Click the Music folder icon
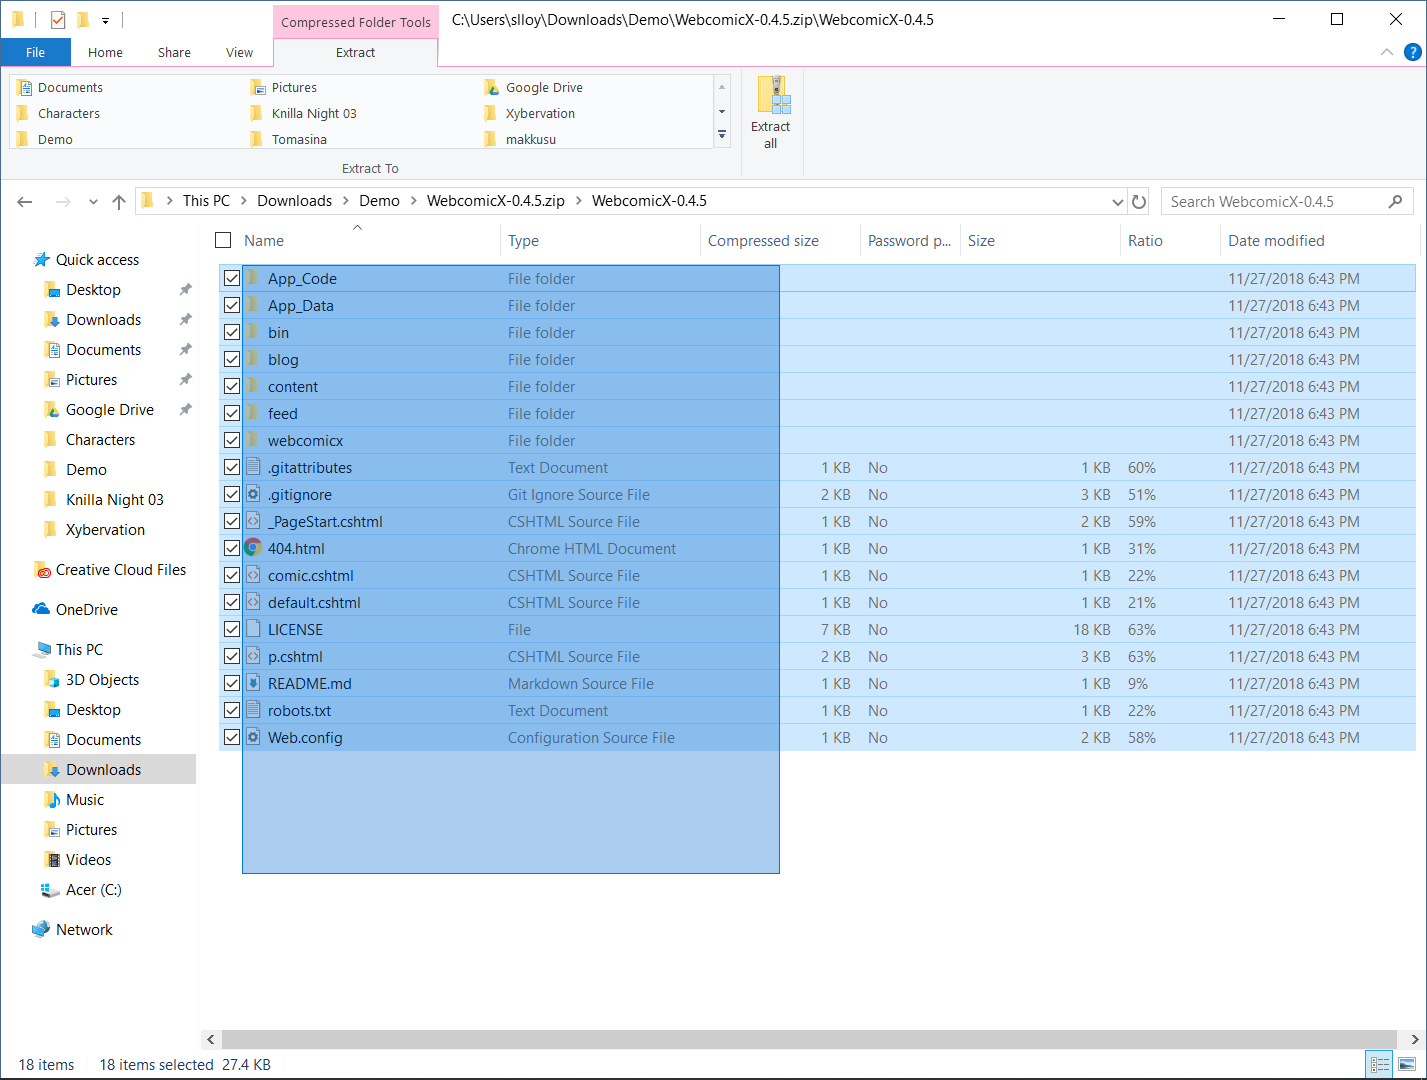This screenshot has width=1427, height=1080. tap(52, 799)
